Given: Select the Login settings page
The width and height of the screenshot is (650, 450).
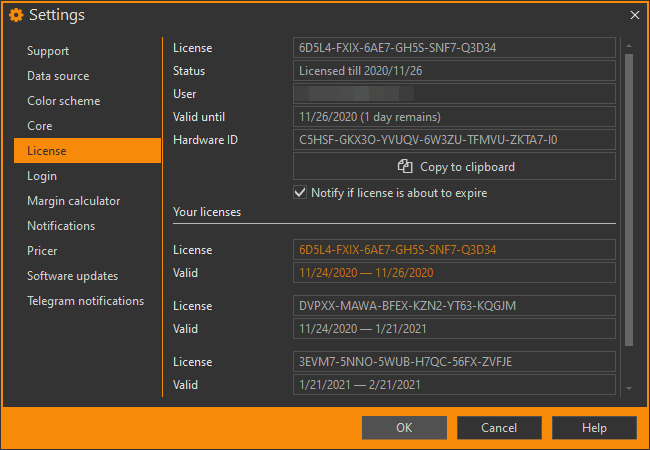Looking at the screenshot, I should pos(42,176).
